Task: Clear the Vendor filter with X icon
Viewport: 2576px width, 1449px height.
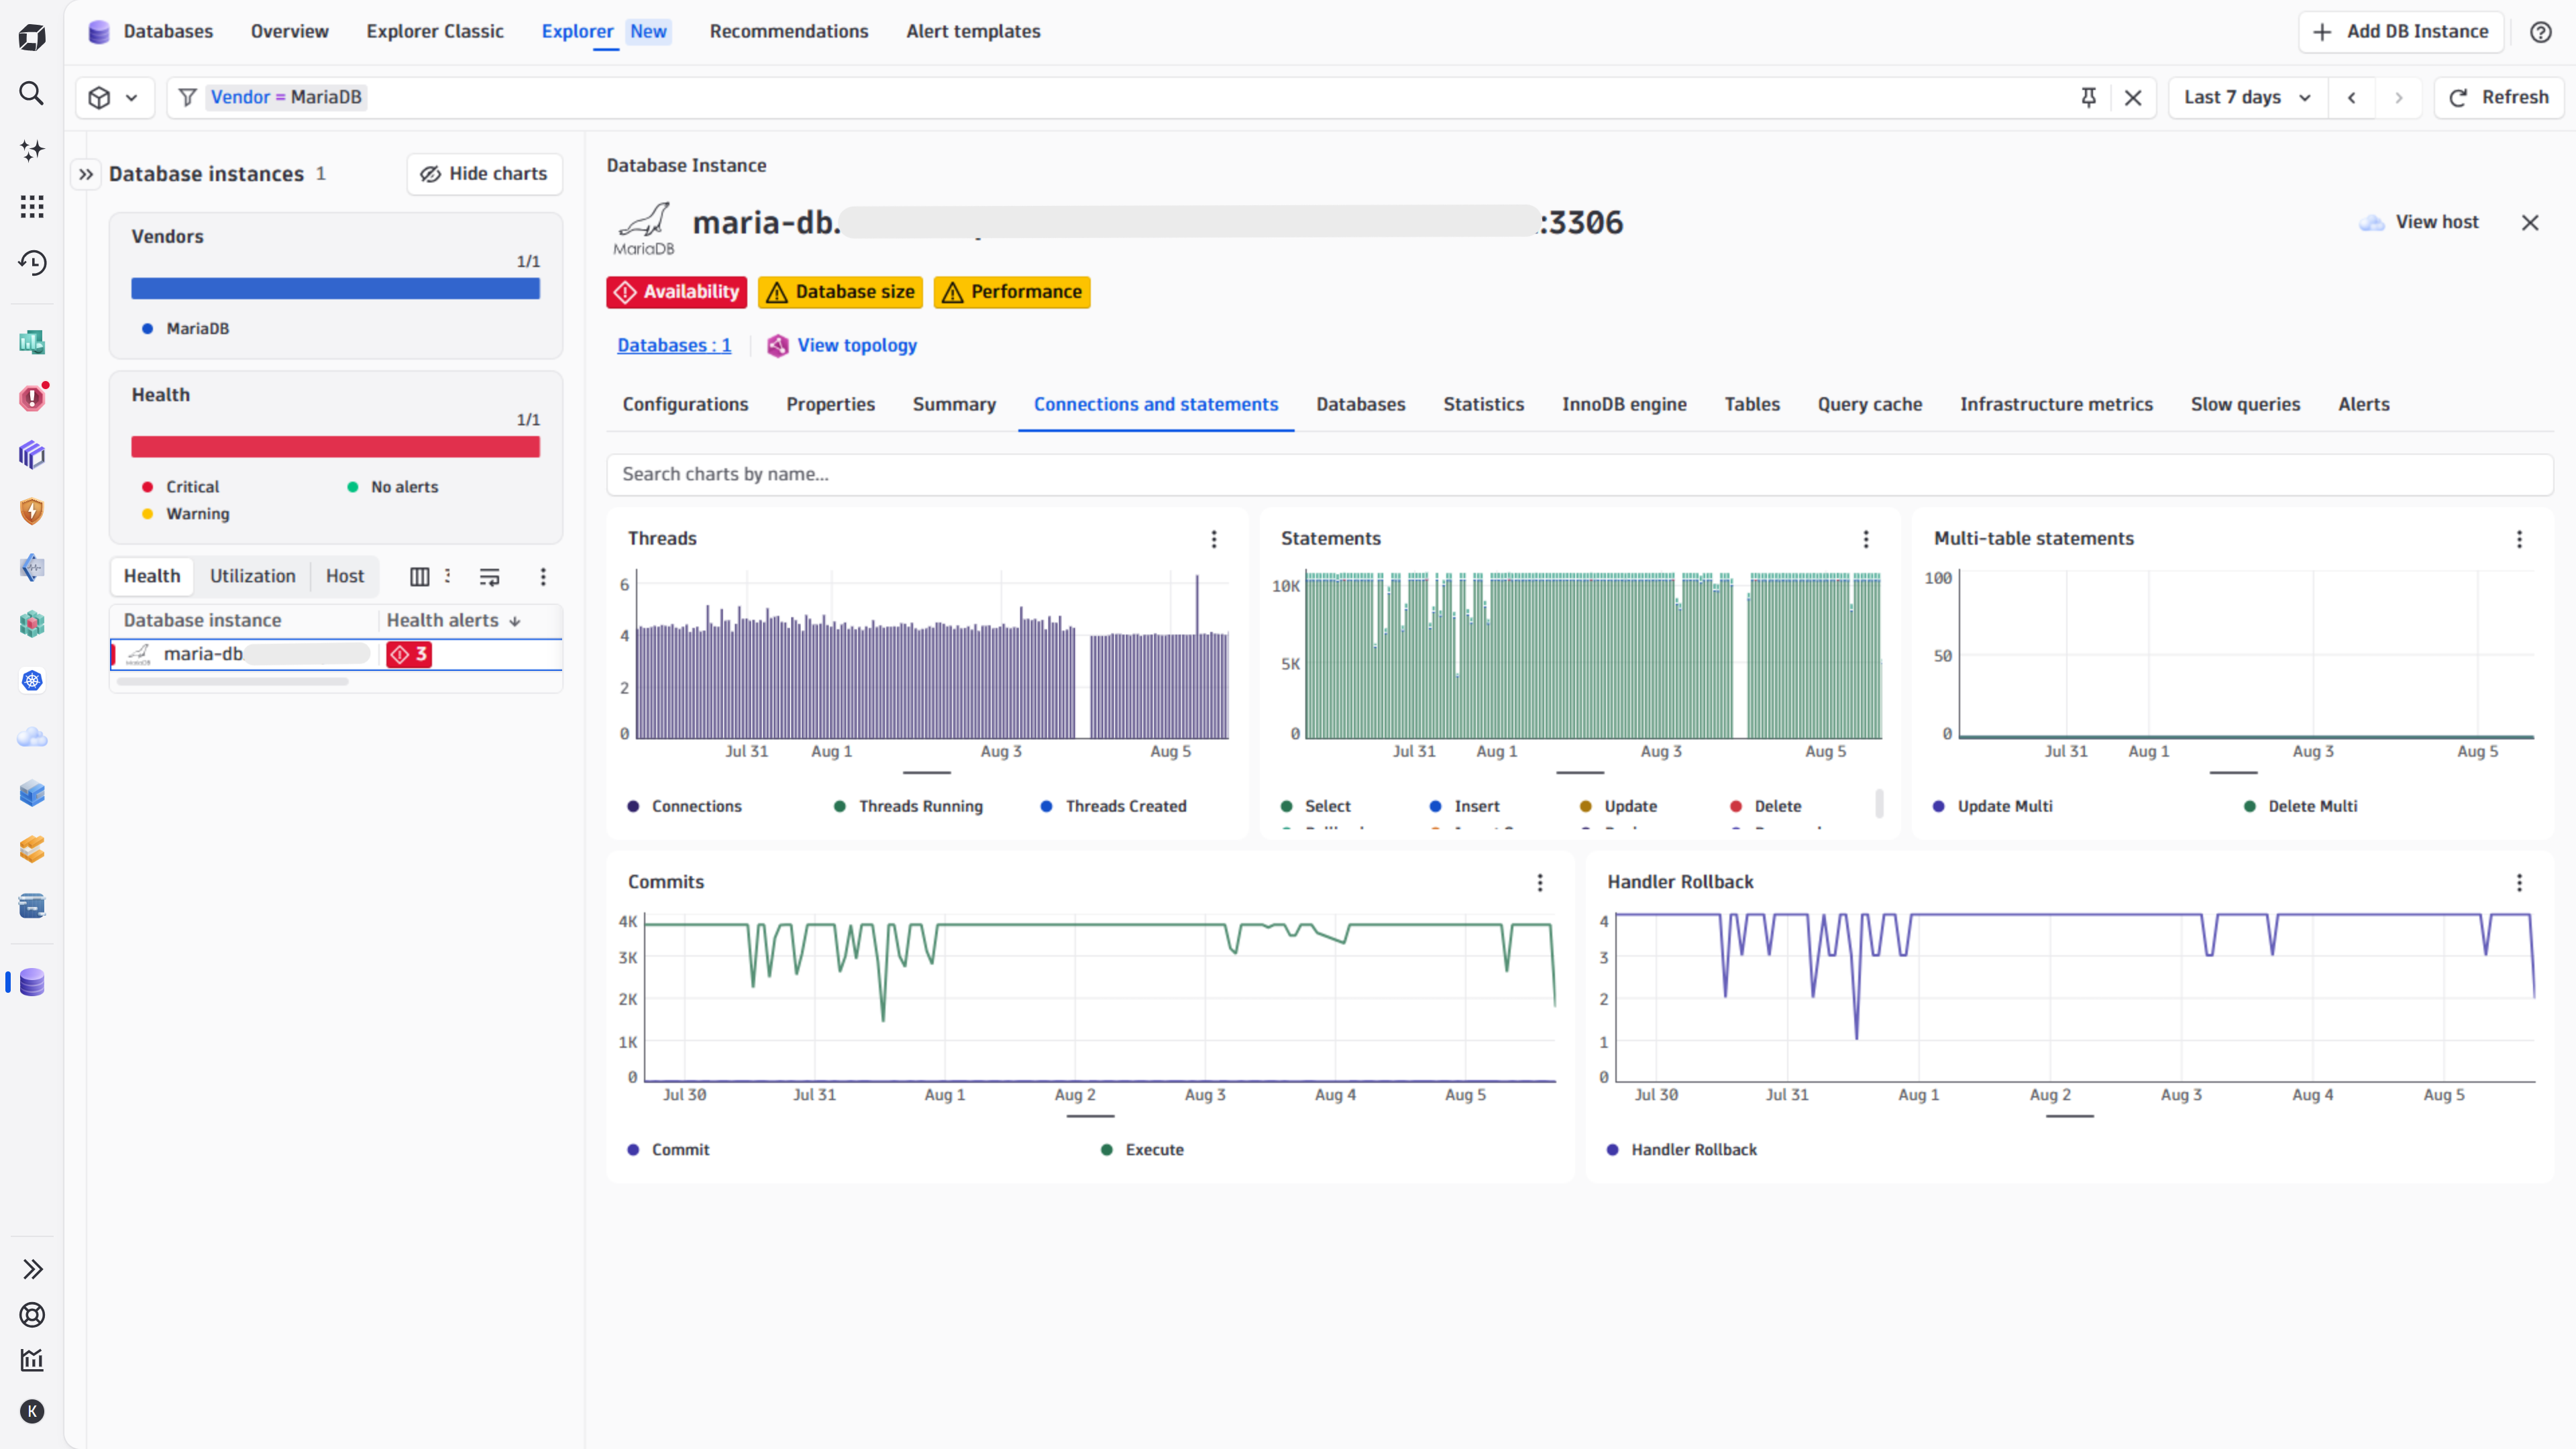Action: point(2133,97)
